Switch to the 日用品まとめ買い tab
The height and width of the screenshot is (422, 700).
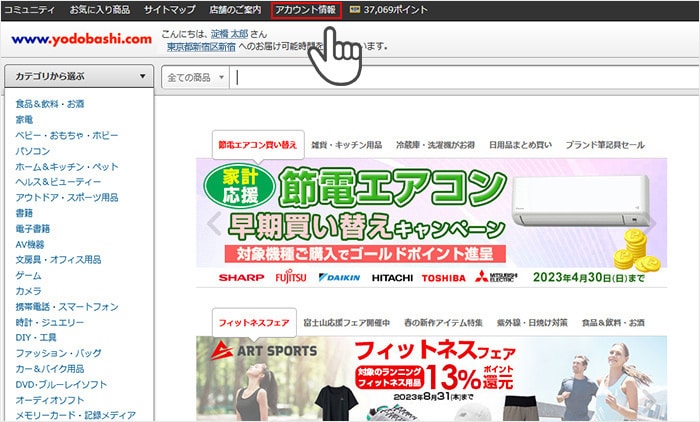[x=520, y=145]
